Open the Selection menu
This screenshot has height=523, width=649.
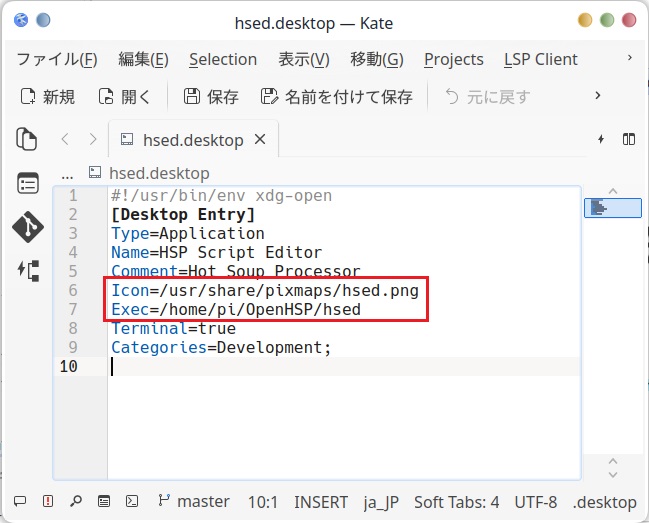pyautogui.click(x=223, y=60)
